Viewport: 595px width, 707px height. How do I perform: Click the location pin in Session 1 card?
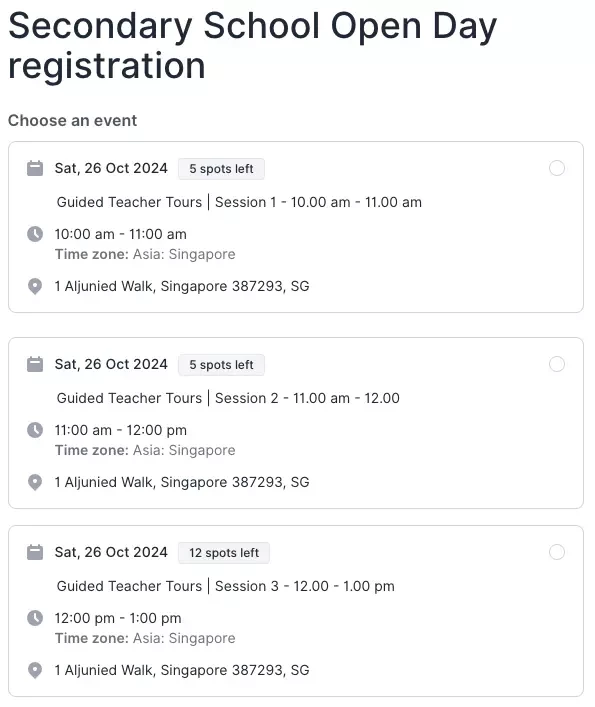point(35,286)
